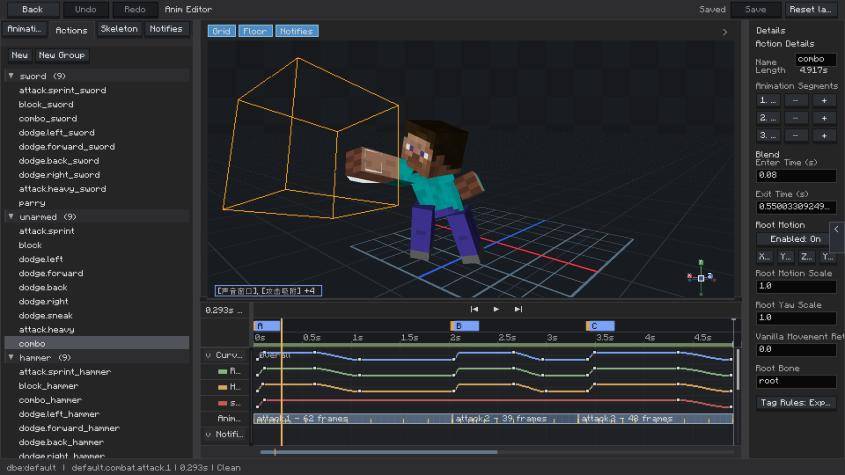
Task: Collapse the Curves track section
Action: (208, 355)
